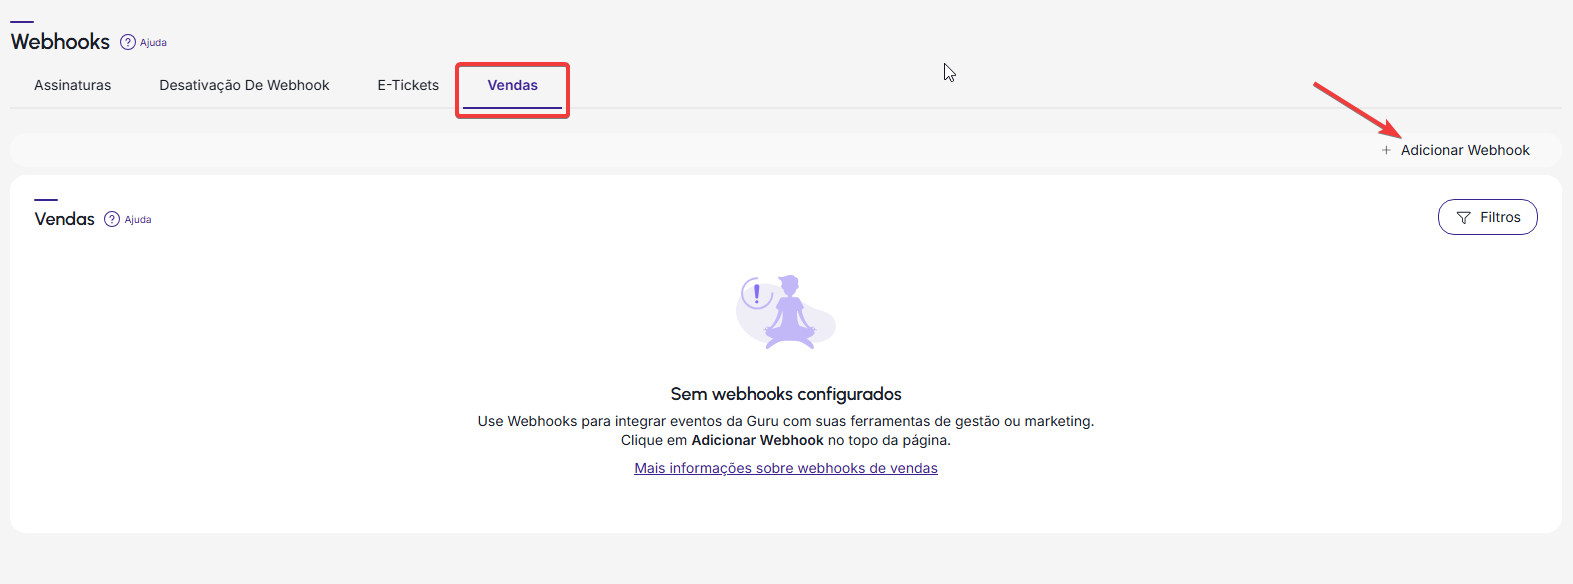This screenshot has width=1573, height=584.
Task: Click the plus icon beside Adicionar Webhook
Action: (x=1386, y=150)
